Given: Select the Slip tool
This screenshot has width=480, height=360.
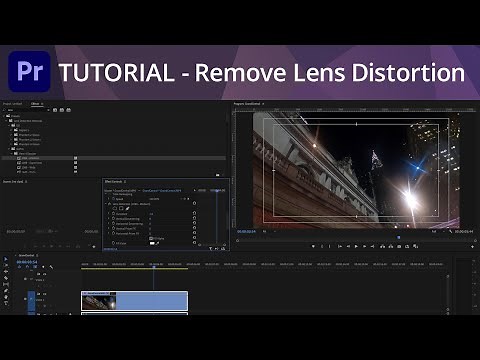Looking at the screenshot, I should 6,284.
